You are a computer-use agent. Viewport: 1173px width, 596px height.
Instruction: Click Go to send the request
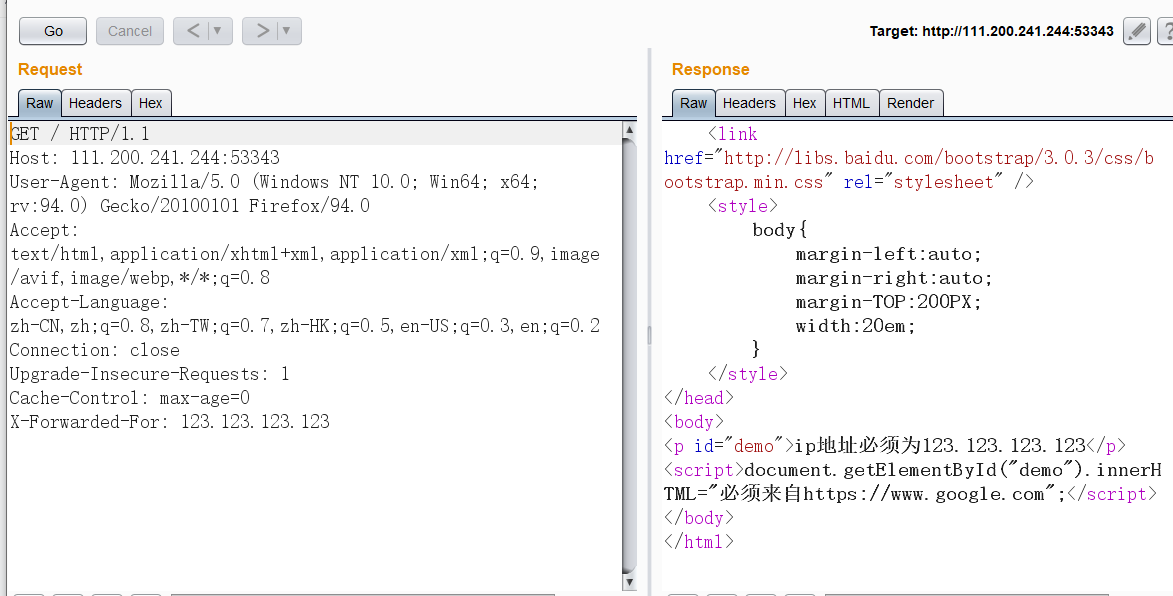(52, 31)
